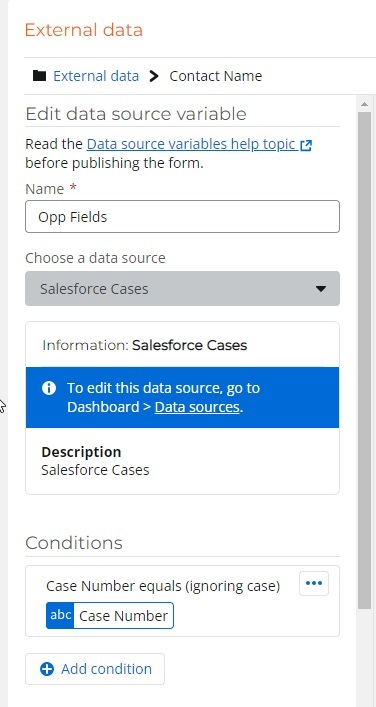
Task: Open the Data source variables help topic
Action: [x=191, y=144]
